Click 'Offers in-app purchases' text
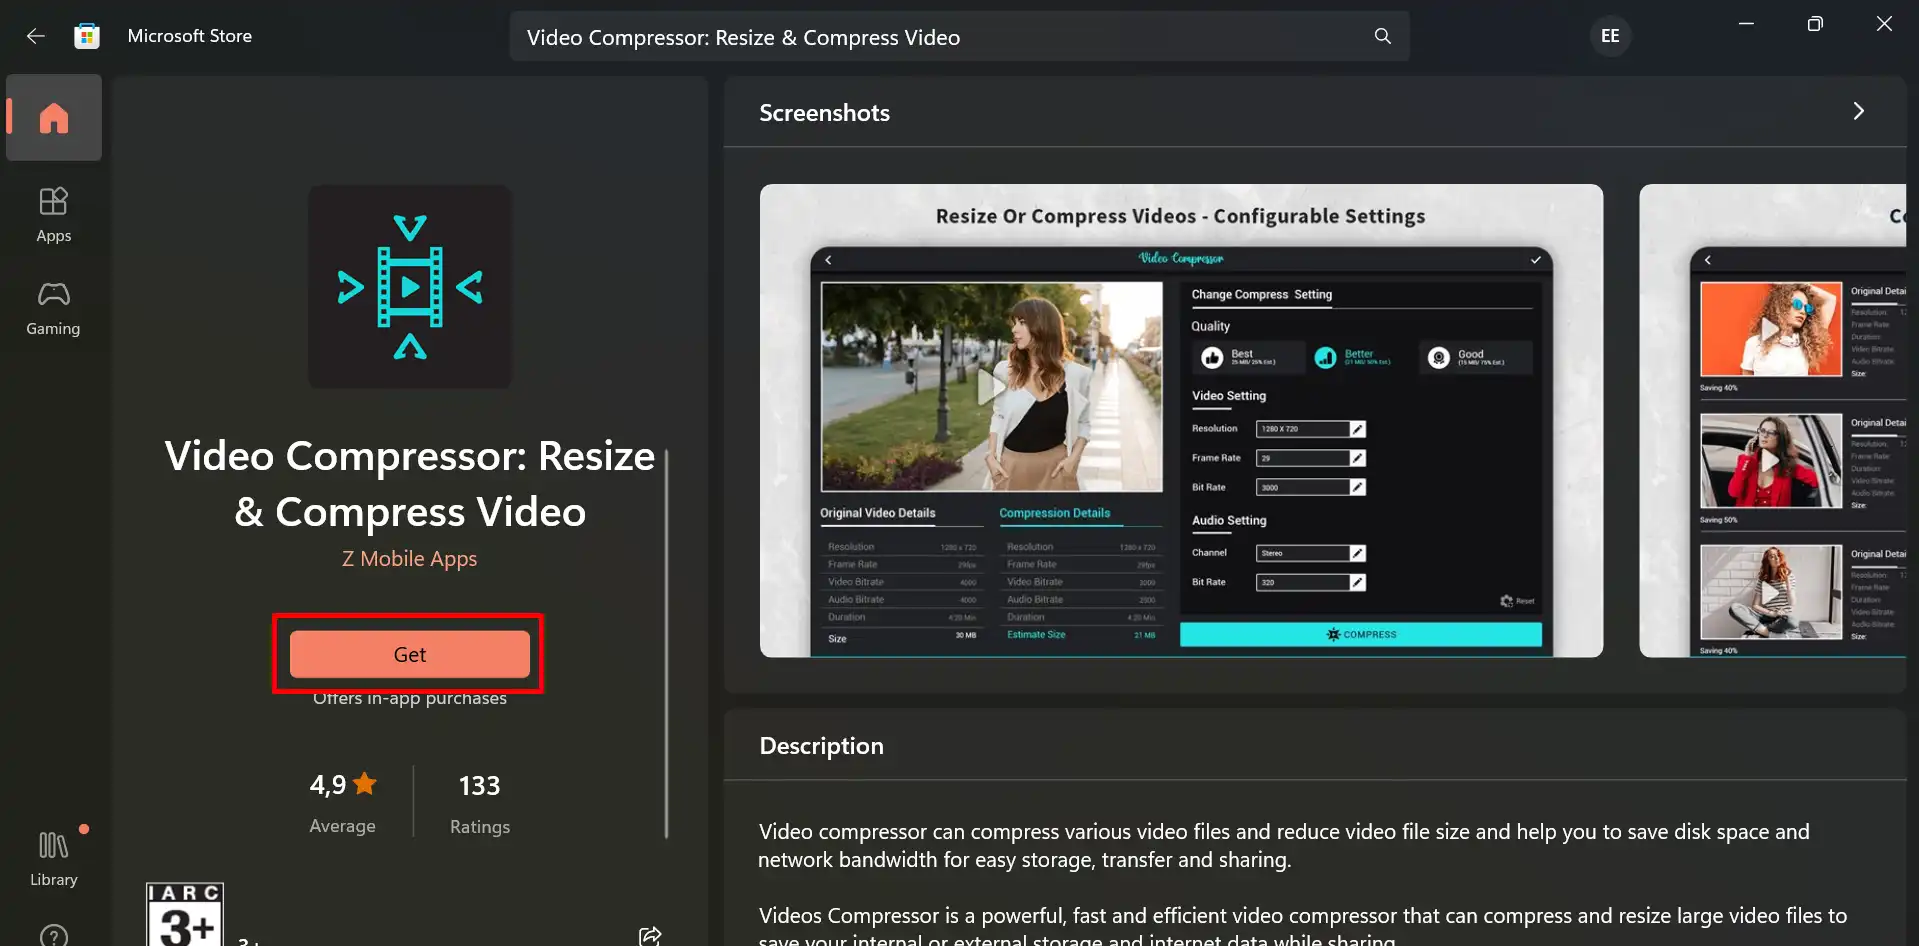Viewport: 1919px width, 946px height. tap(410, 698)
